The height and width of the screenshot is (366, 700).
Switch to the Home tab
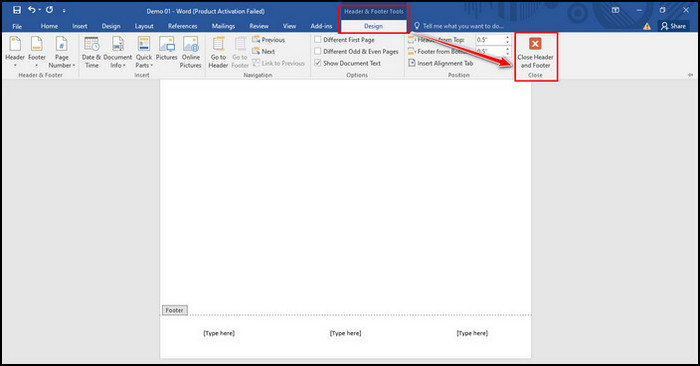click(49, 26)
